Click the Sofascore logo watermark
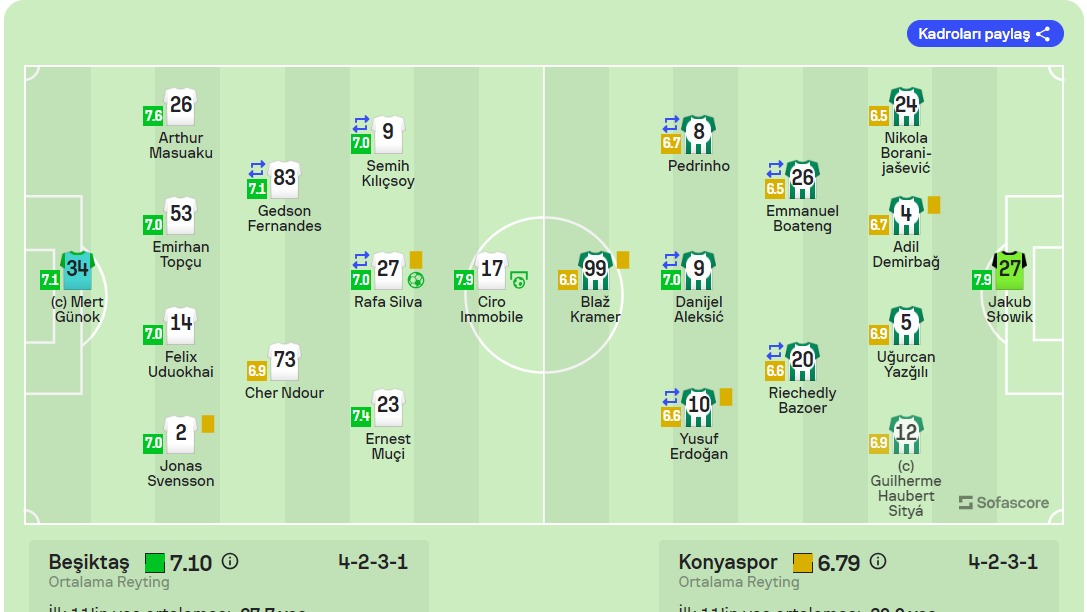Screen dimensions: 1087x612 [1004, 502]
